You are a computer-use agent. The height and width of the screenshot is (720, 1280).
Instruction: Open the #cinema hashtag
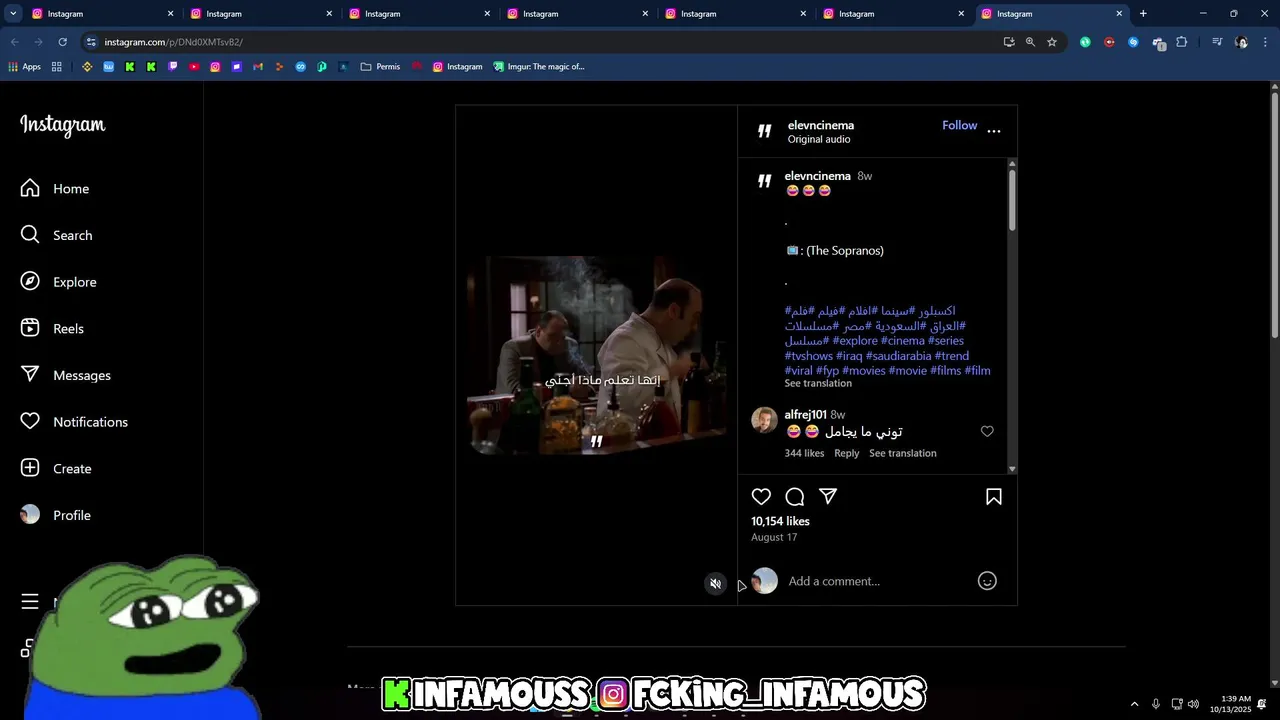pos(903,341)
